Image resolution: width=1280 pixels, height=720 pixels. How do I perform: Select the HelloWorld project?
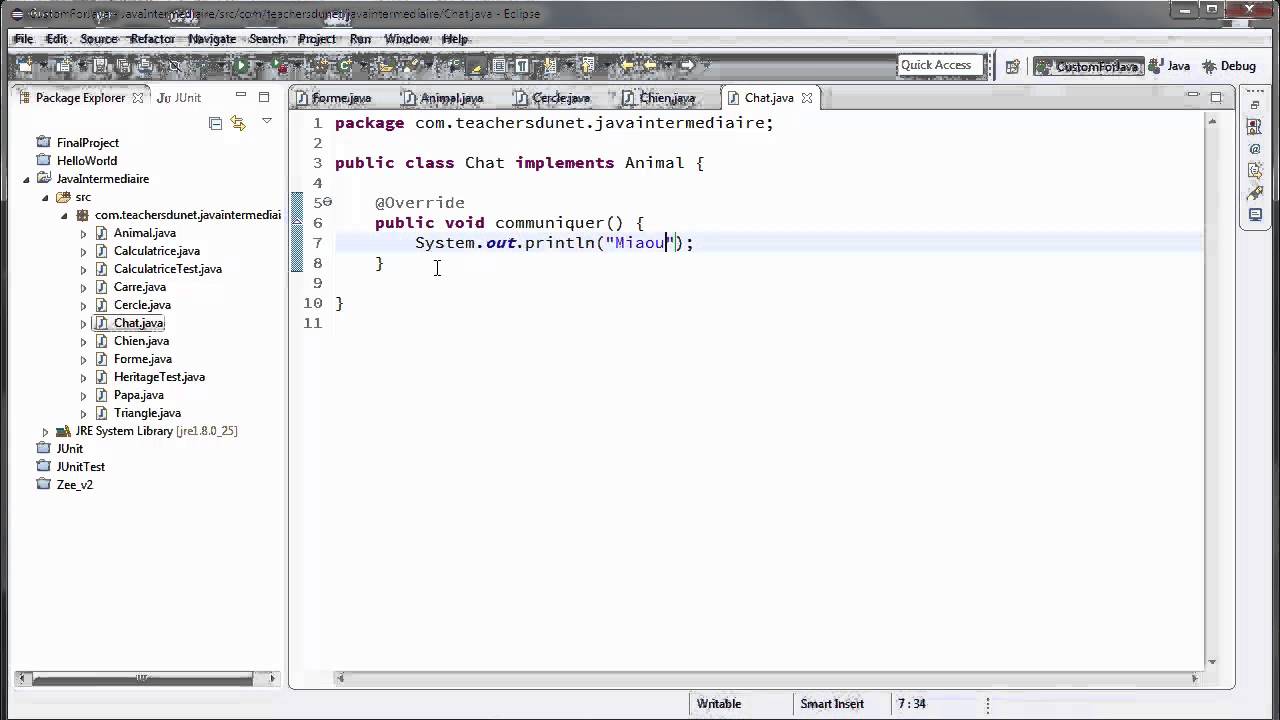click(x=86, y=161)
